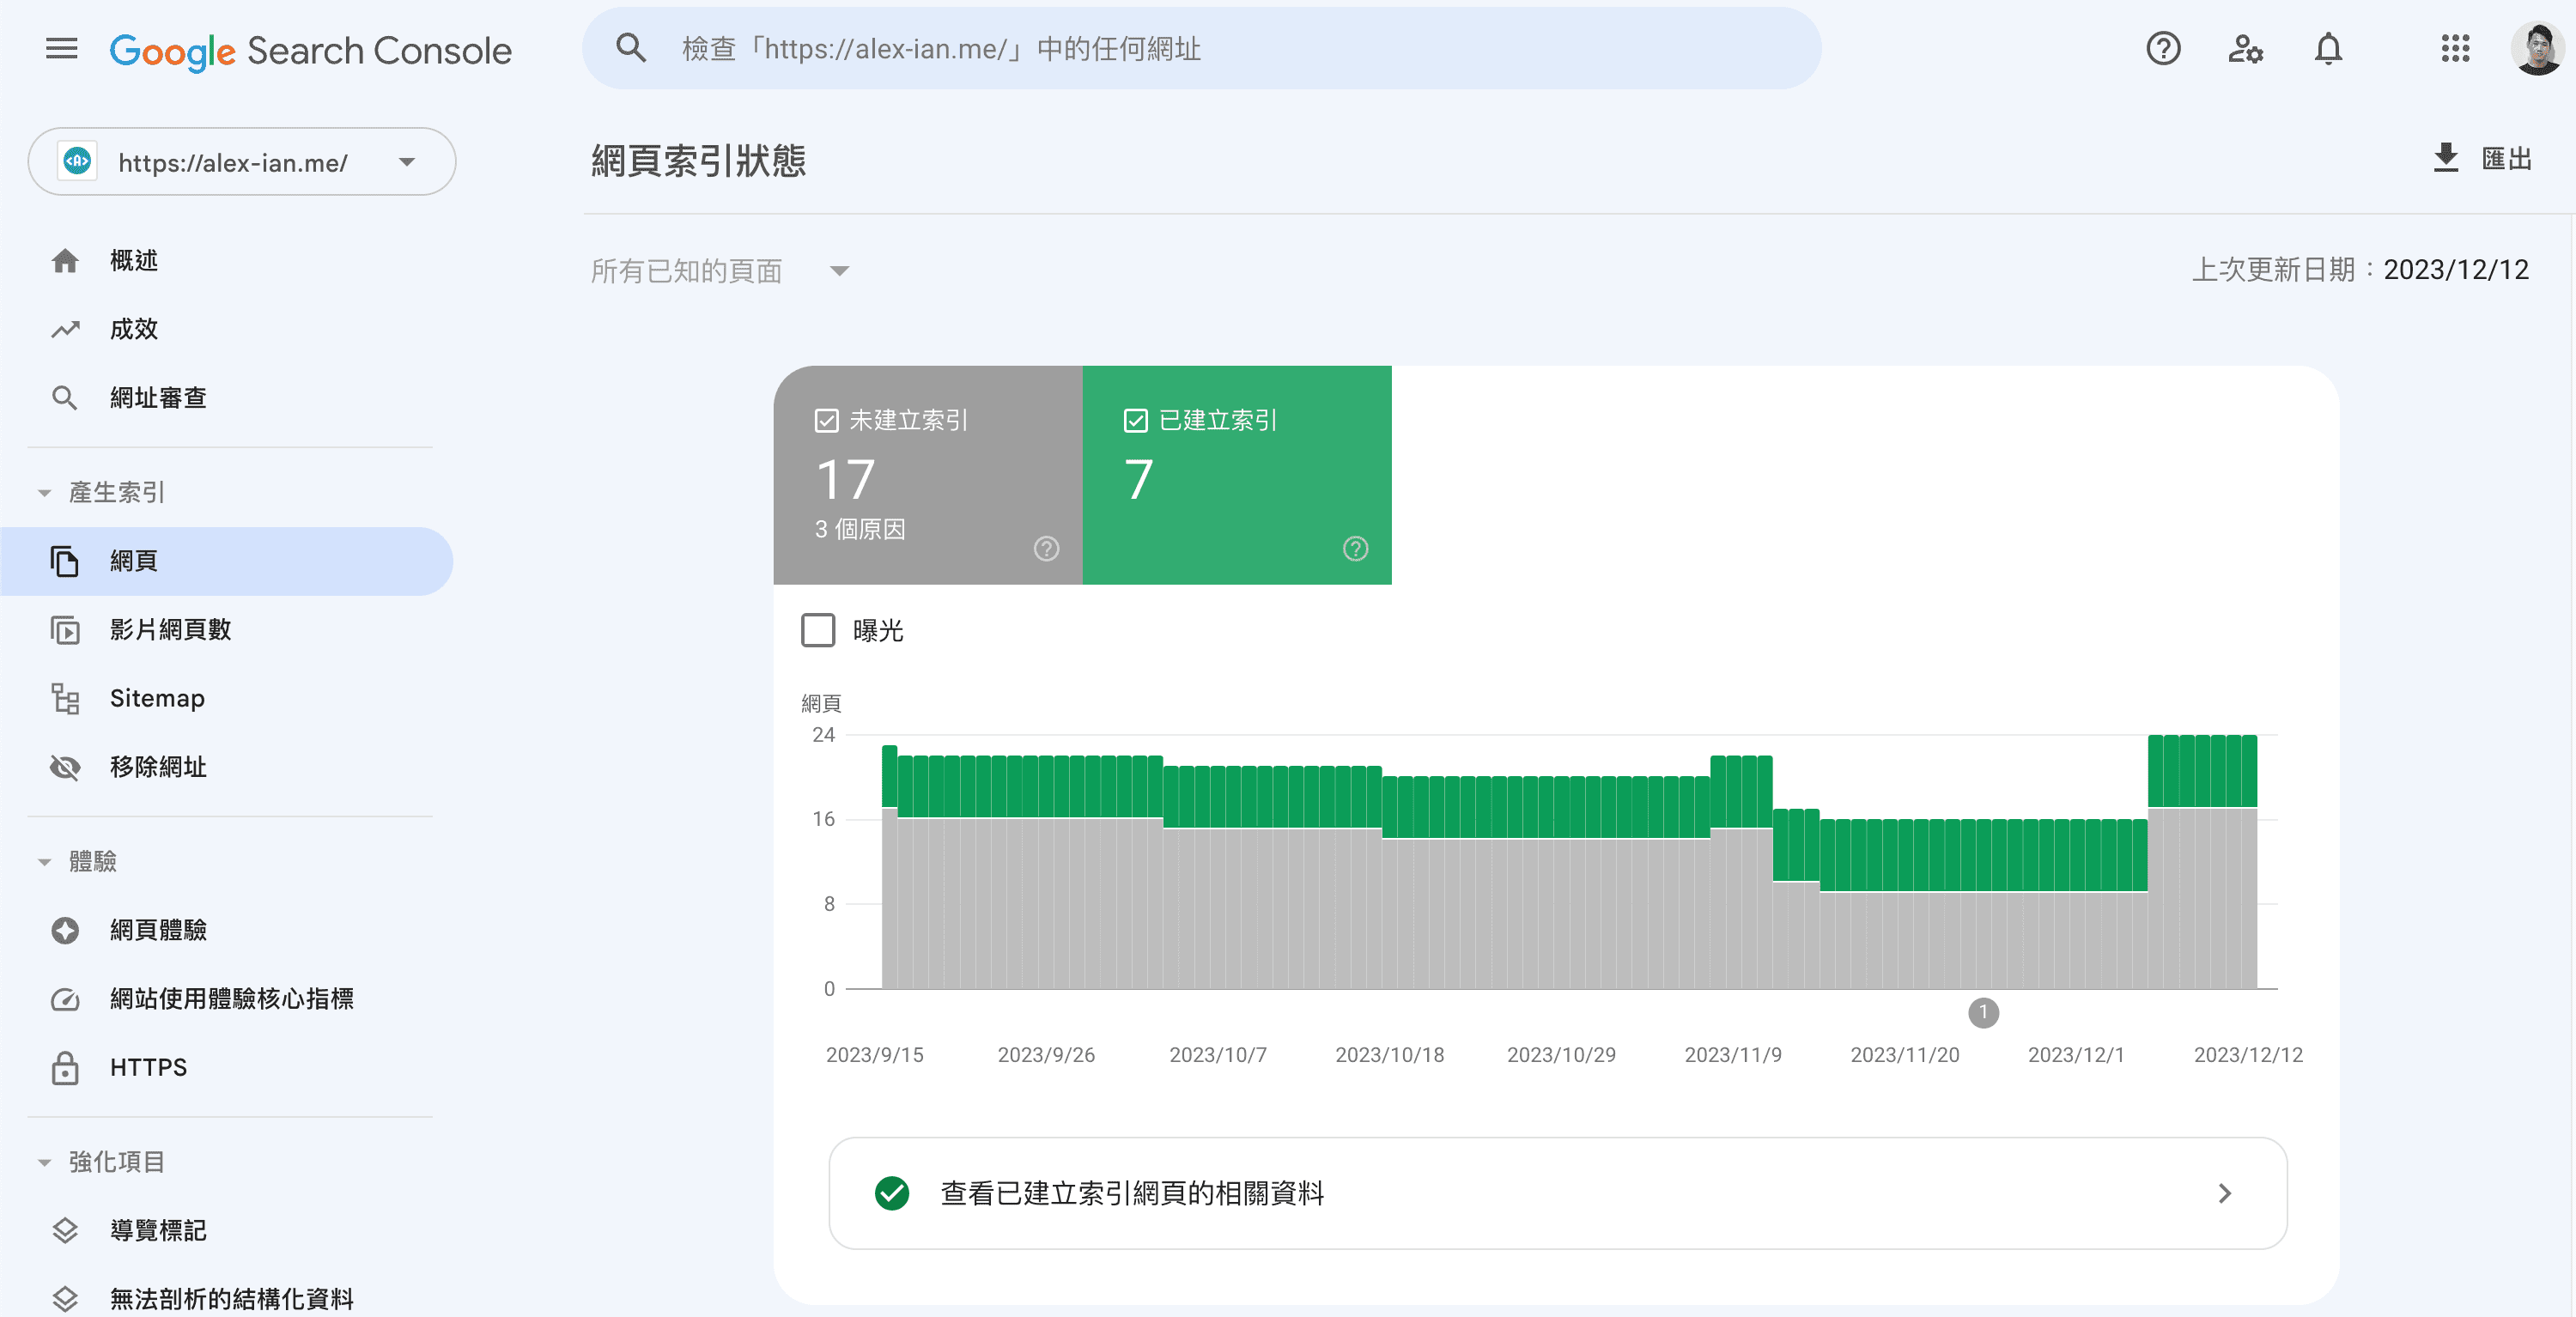Click help icon on 已建立索引 card
Viewport: 2576px width, 1317px height.
1355,549
